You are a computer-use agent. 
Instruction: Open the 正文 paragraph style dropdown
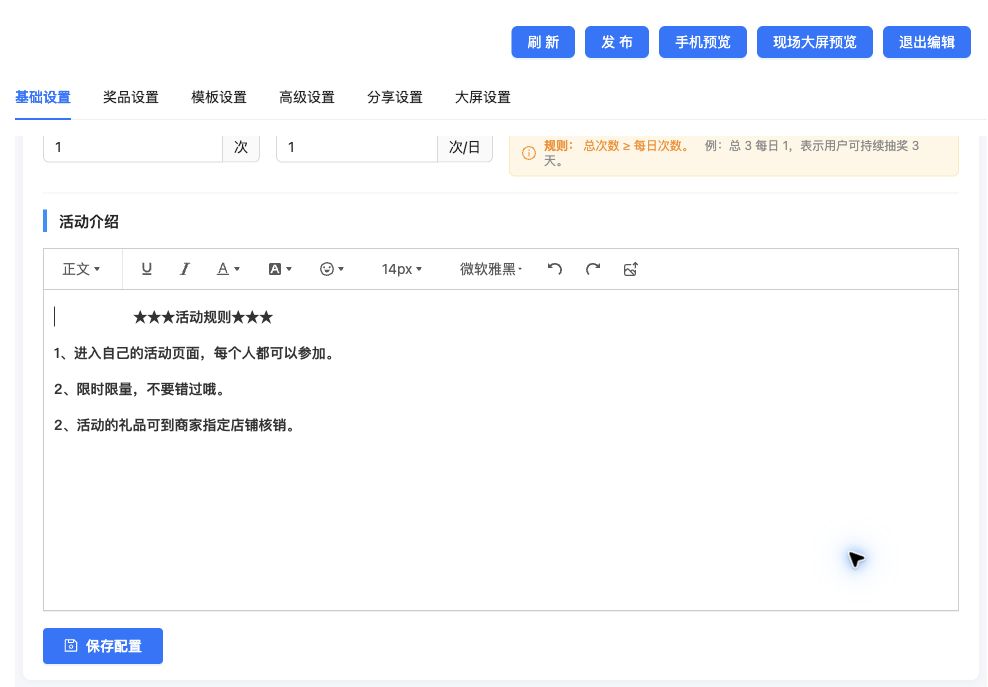(x=81, y=269)
